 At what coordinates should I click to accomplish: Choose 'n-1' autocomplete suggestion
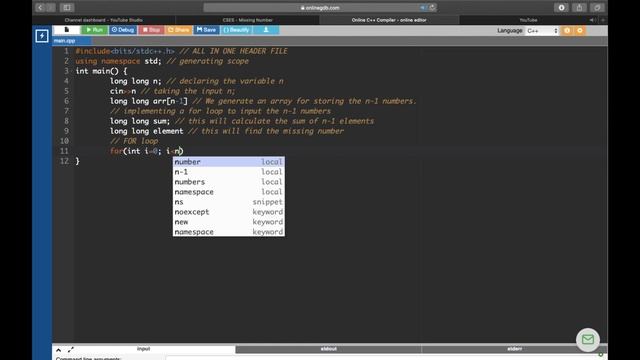coord(229,172)
